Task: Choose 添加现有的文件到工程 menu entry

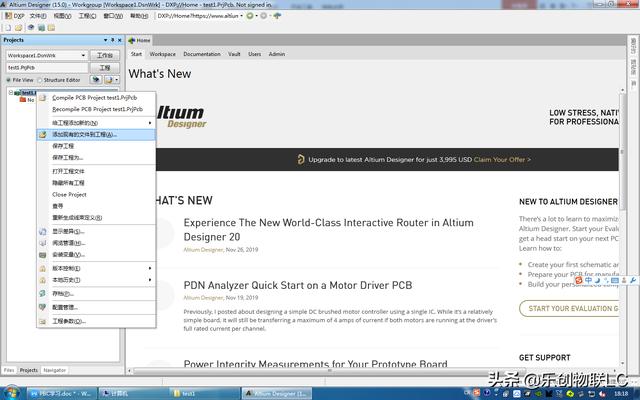Action: (96, 134)
